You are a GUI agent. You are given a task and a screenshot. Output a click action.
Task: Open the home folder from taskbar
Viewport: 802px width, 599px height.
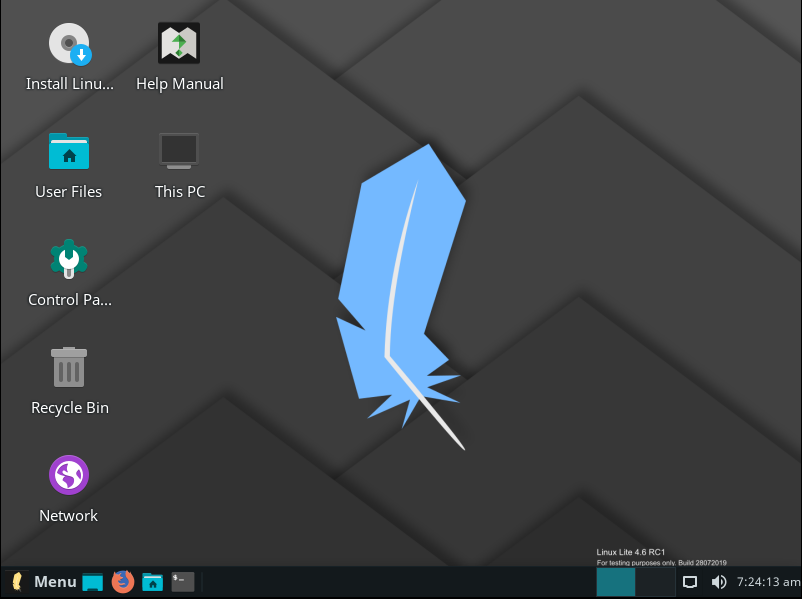[152, 582]
